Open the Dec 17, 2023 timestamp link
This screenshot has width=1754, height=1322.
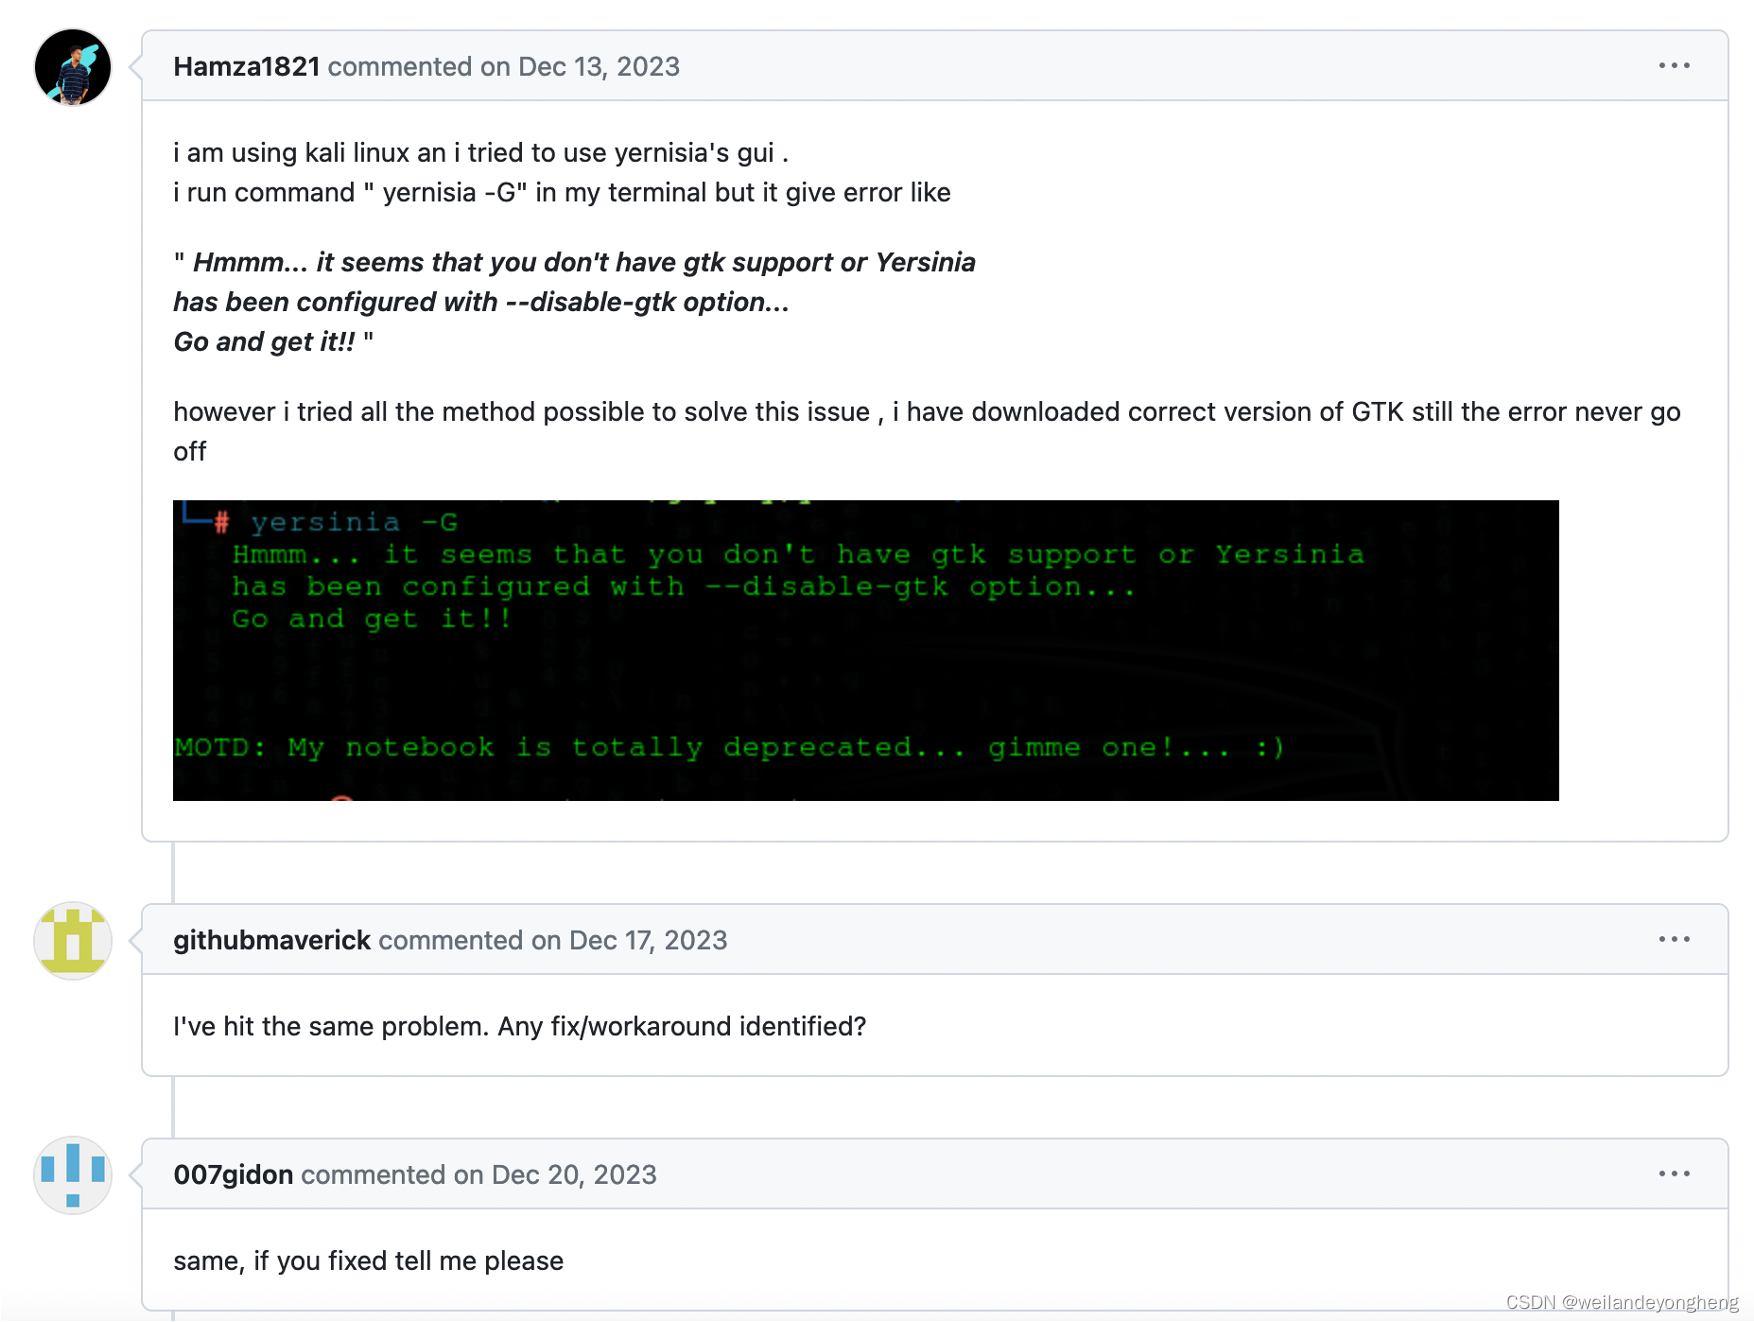(647, 941)
